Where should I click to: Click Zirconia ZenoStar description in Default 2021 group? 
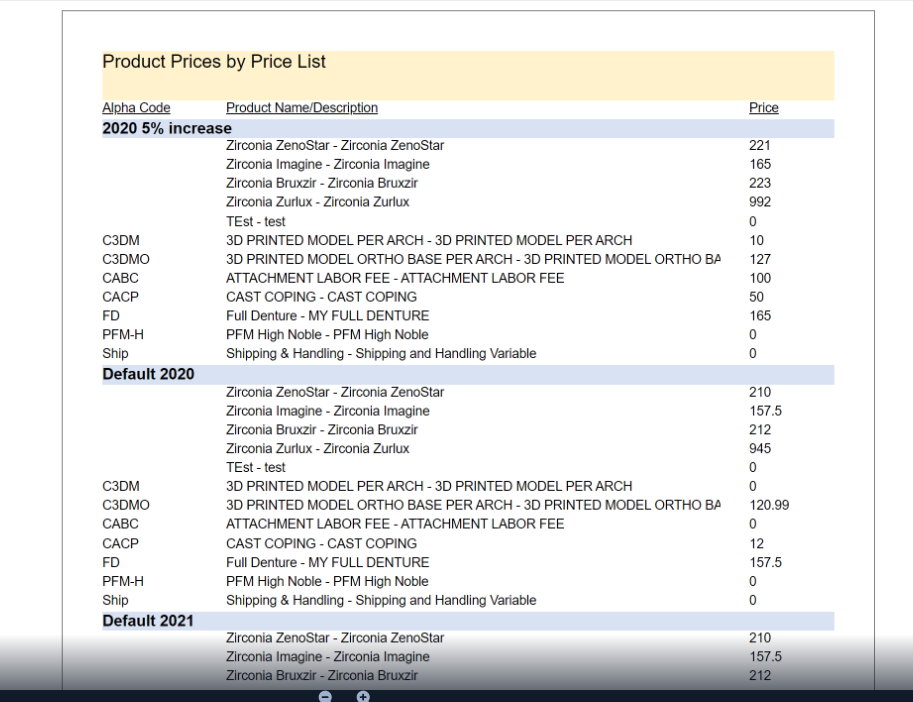coord(335,638)
